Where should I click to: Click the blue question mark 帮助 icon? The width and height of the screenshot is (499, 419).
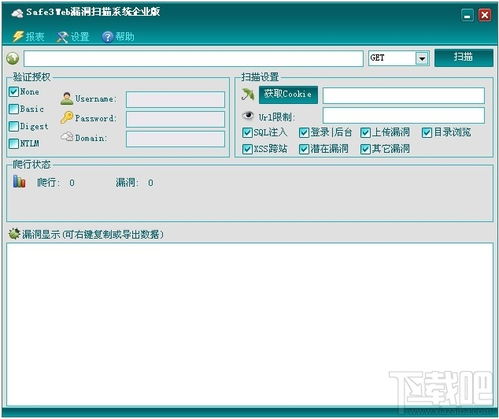[107, 37]
